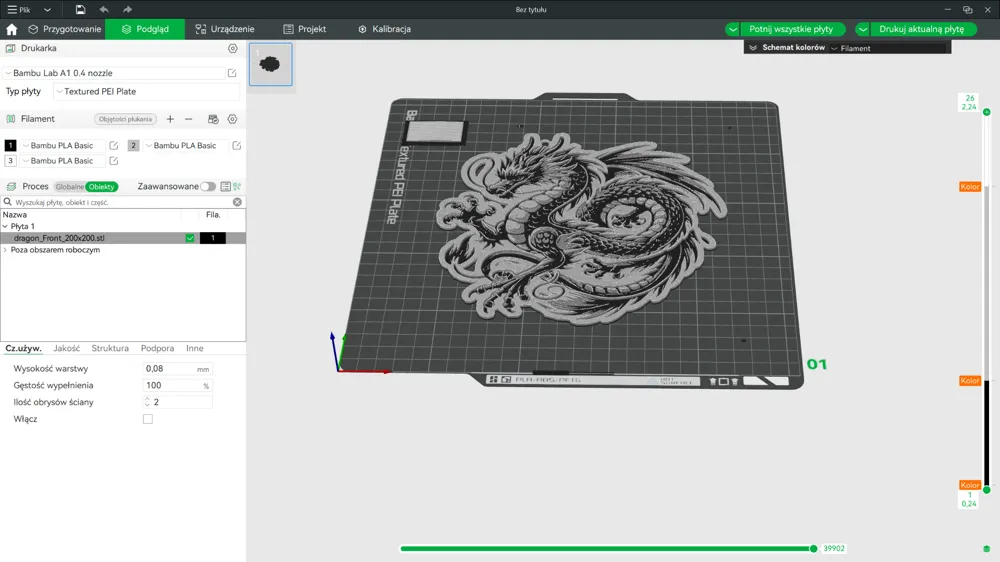Toggle printable checkbox for dragon_Front_200x200.stl
This screenshot has height=562, width=1000.
click(189, 238)
